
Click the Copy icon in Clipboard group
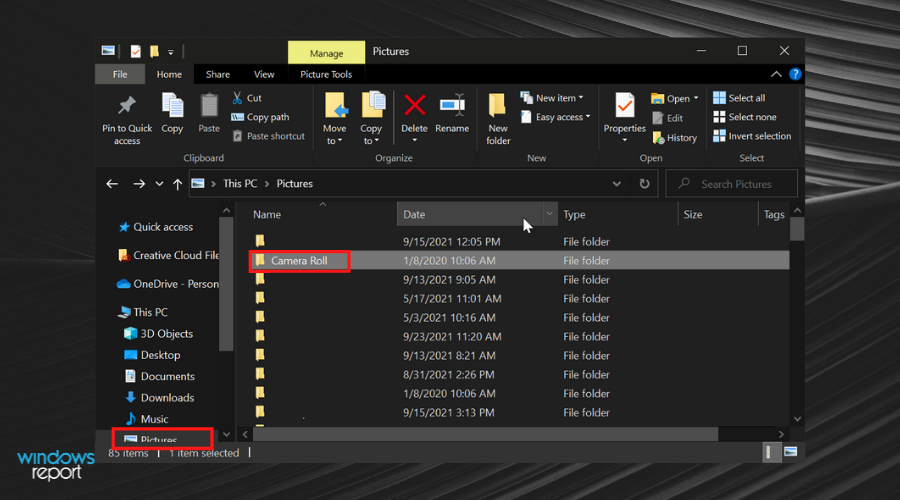(x=172, y=106)
